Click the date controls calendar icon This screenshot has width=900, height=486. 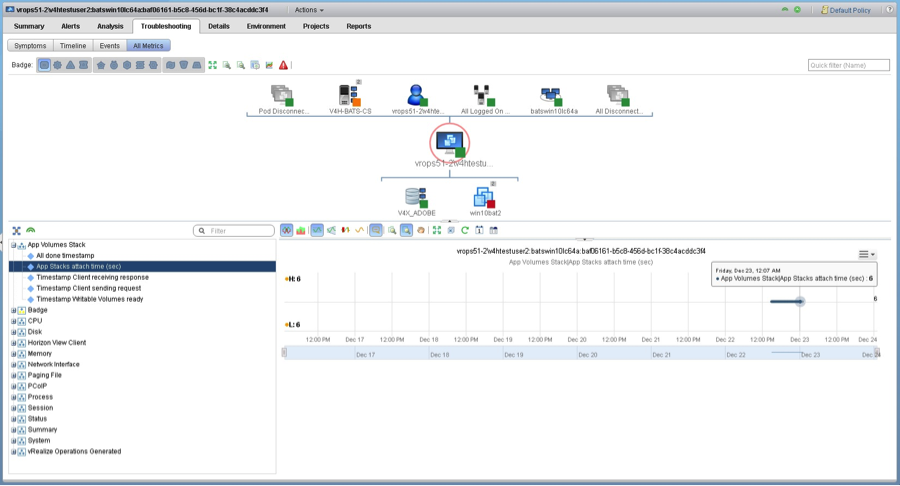(x=493, y=230)
